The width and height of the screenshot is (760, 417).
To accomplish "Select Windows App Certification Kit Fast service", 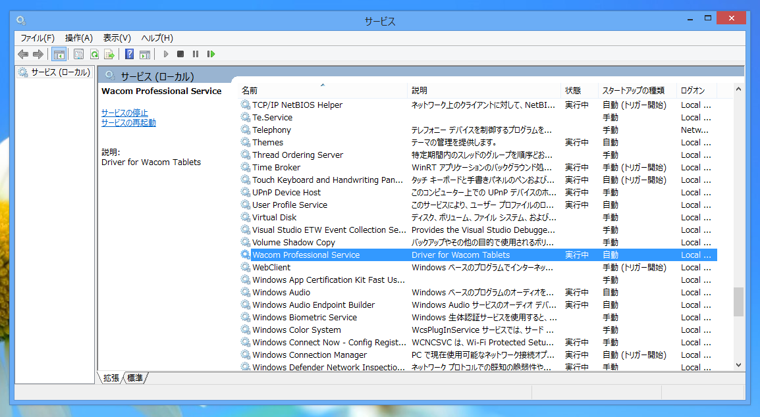I will tap(478, 280).
